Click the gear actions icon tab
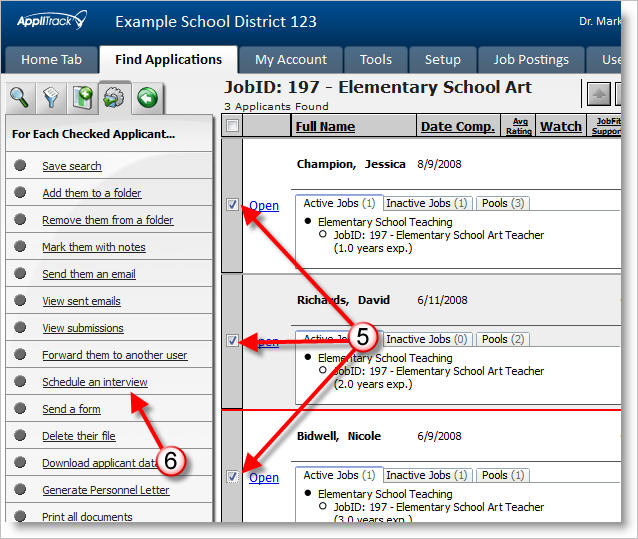Screen dimensions: 638x539 (115, 98)
